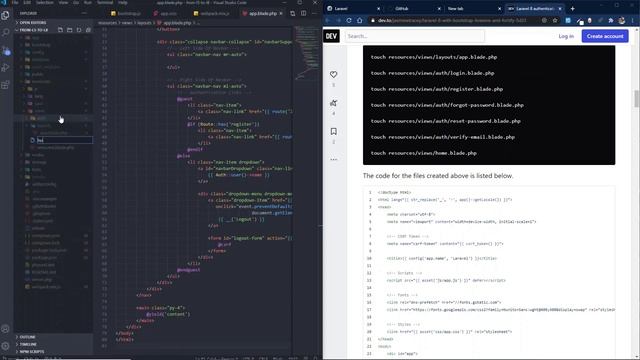Click the new file name input in Explorer
The width and height of the screenshot is (640, 360).
(x=64, y=140)
